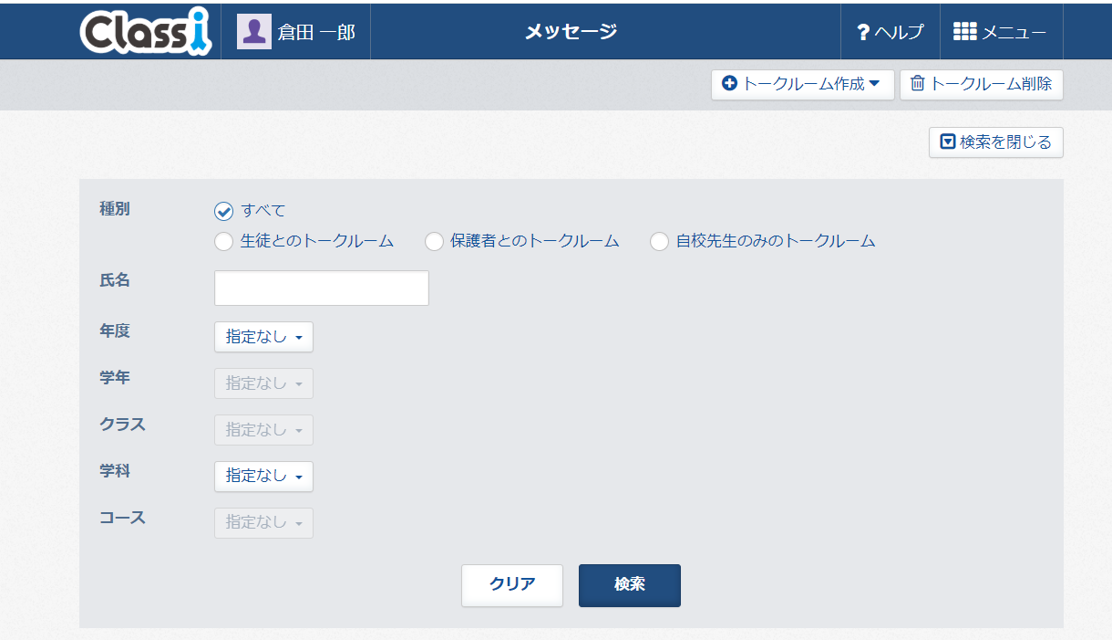Open the 学科 dropdown
Image resolution: width=1112 pixels, height=640 pixels.
263,476
